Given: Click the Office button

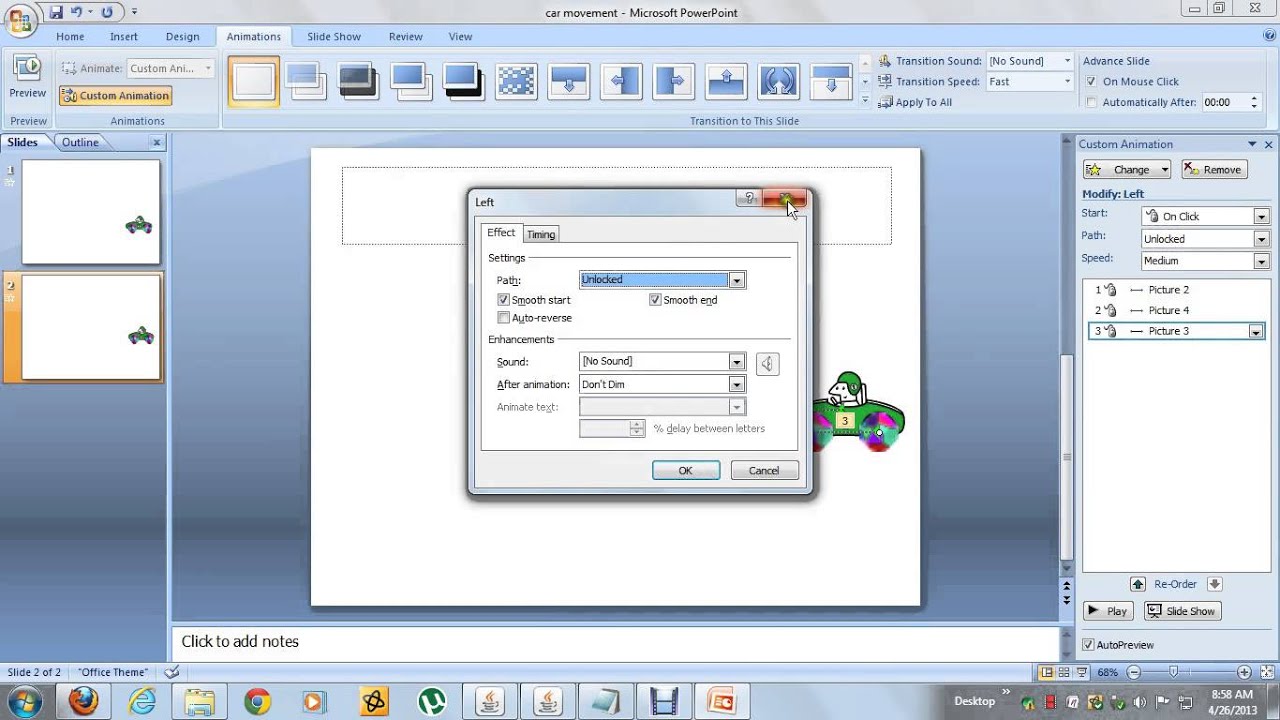Looking at the screenshot, I should [20, 20].
